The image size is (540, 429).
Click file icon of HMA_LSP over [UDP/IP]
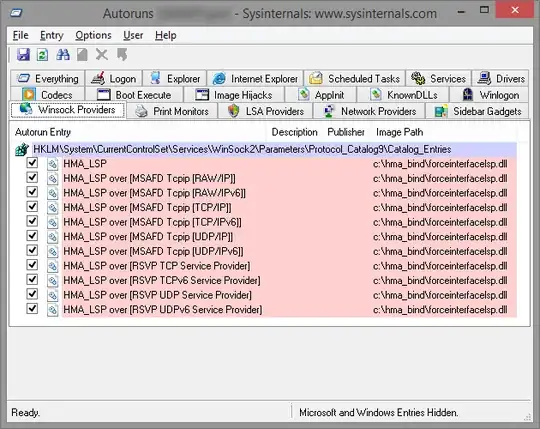[x=53, y=237]
